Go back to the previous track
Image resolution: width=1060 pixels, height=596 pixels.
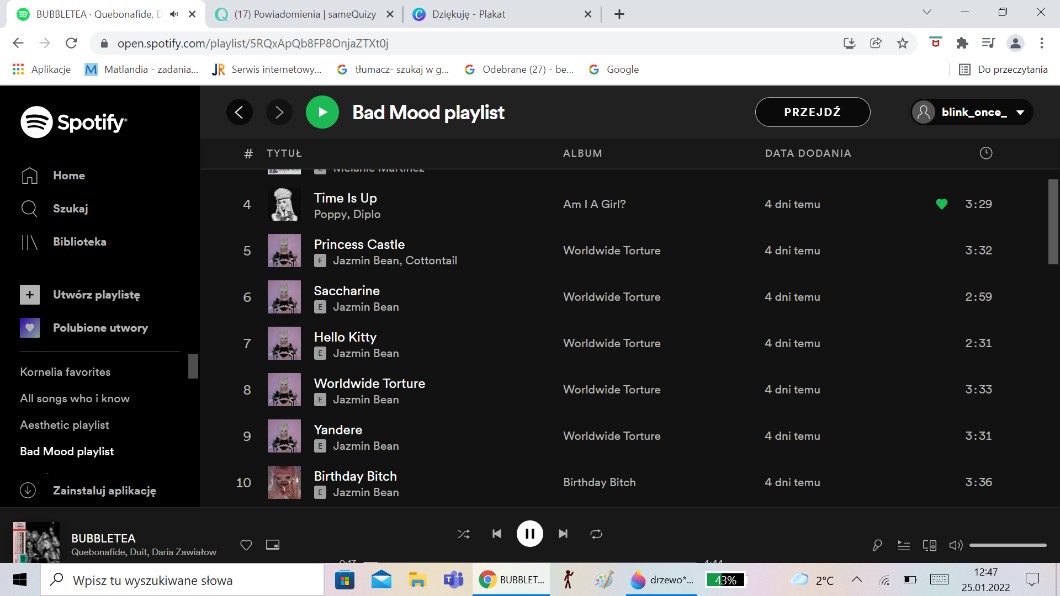(496, 534)
